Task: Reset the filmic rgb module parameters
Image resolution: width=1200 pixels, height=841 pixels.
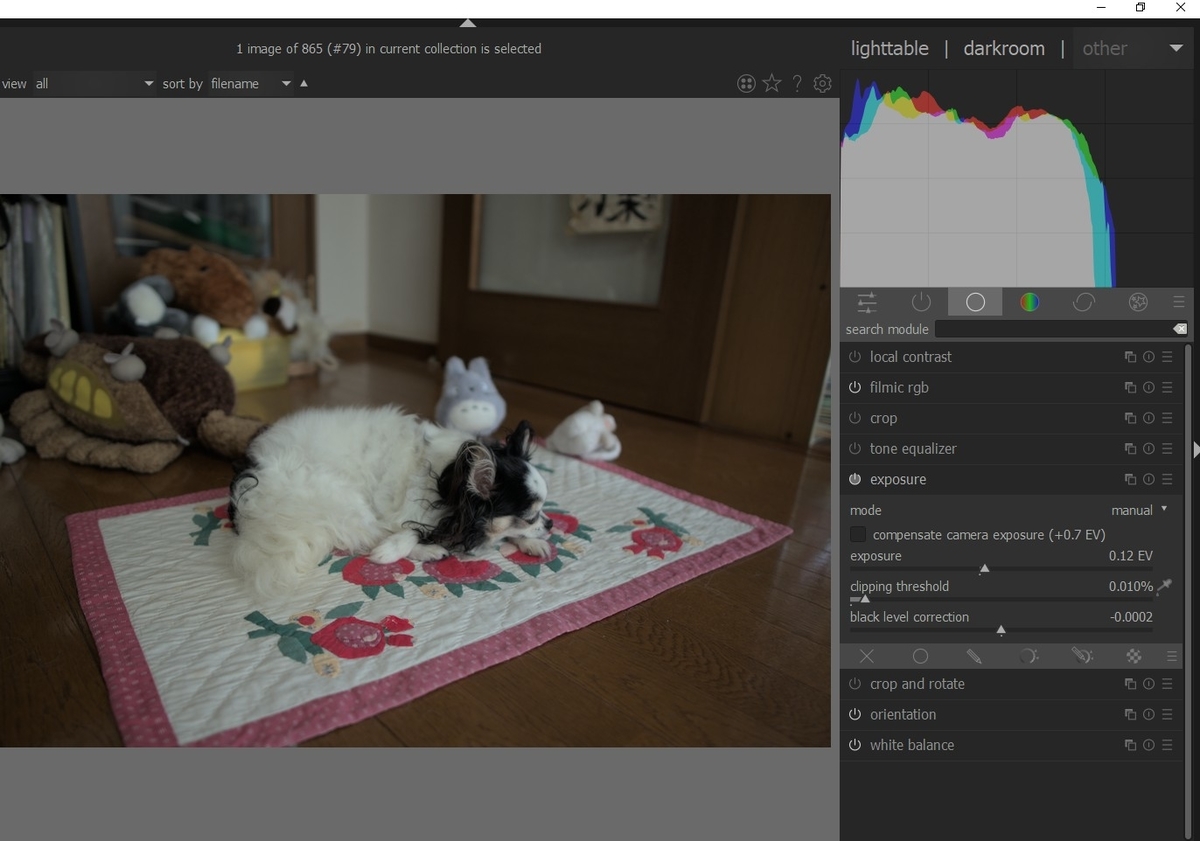Action: (1149, 388)
